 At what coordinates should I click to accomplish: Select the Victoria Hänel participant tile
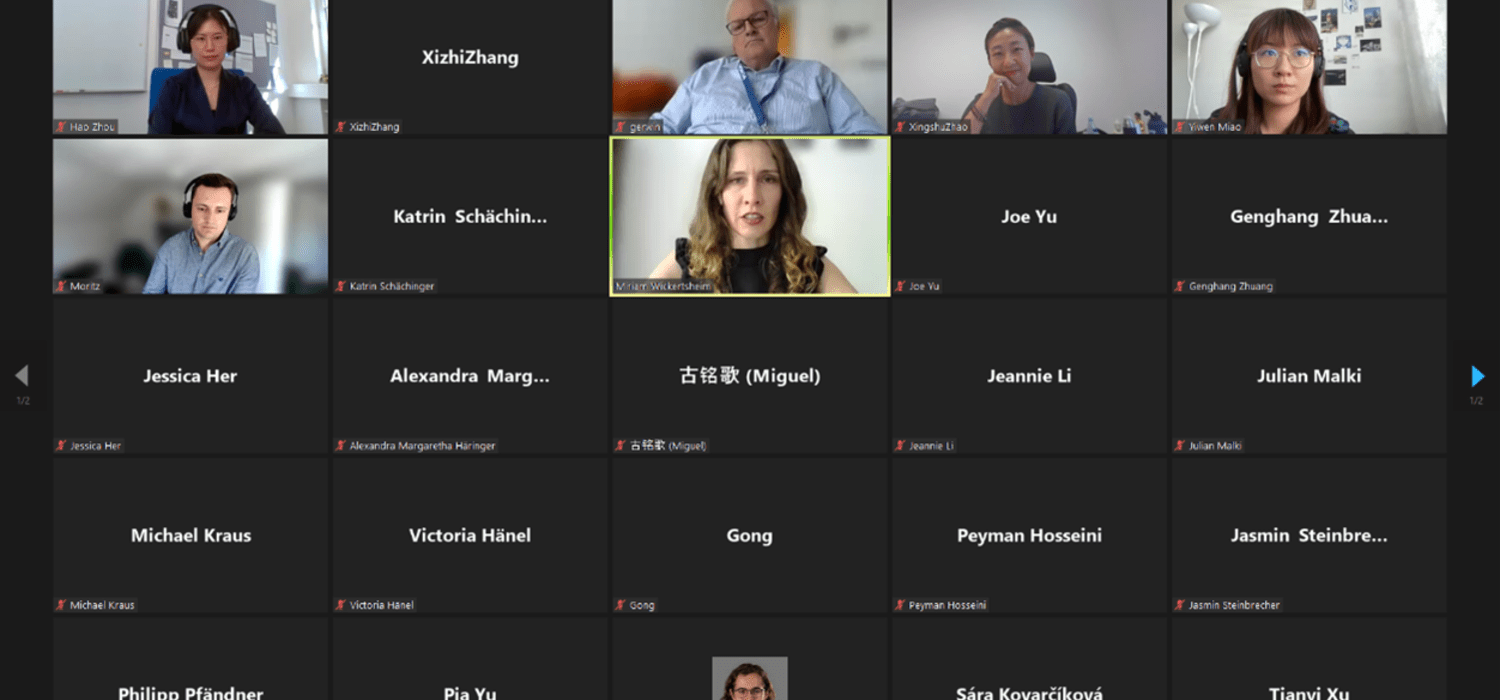pos(470,535)
